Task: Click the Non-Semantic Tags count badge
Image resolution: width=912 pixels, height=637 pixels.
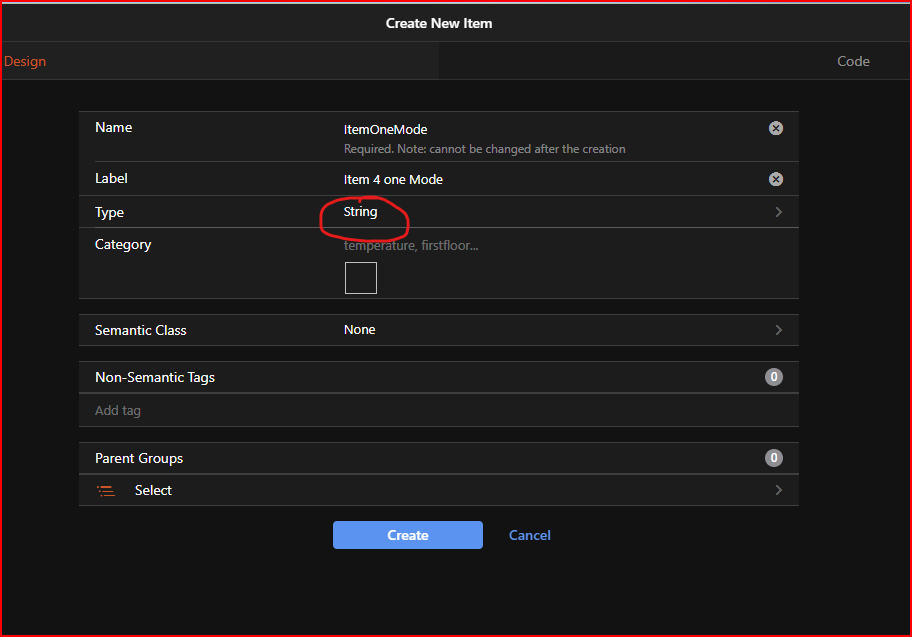Action: point(773,377)
